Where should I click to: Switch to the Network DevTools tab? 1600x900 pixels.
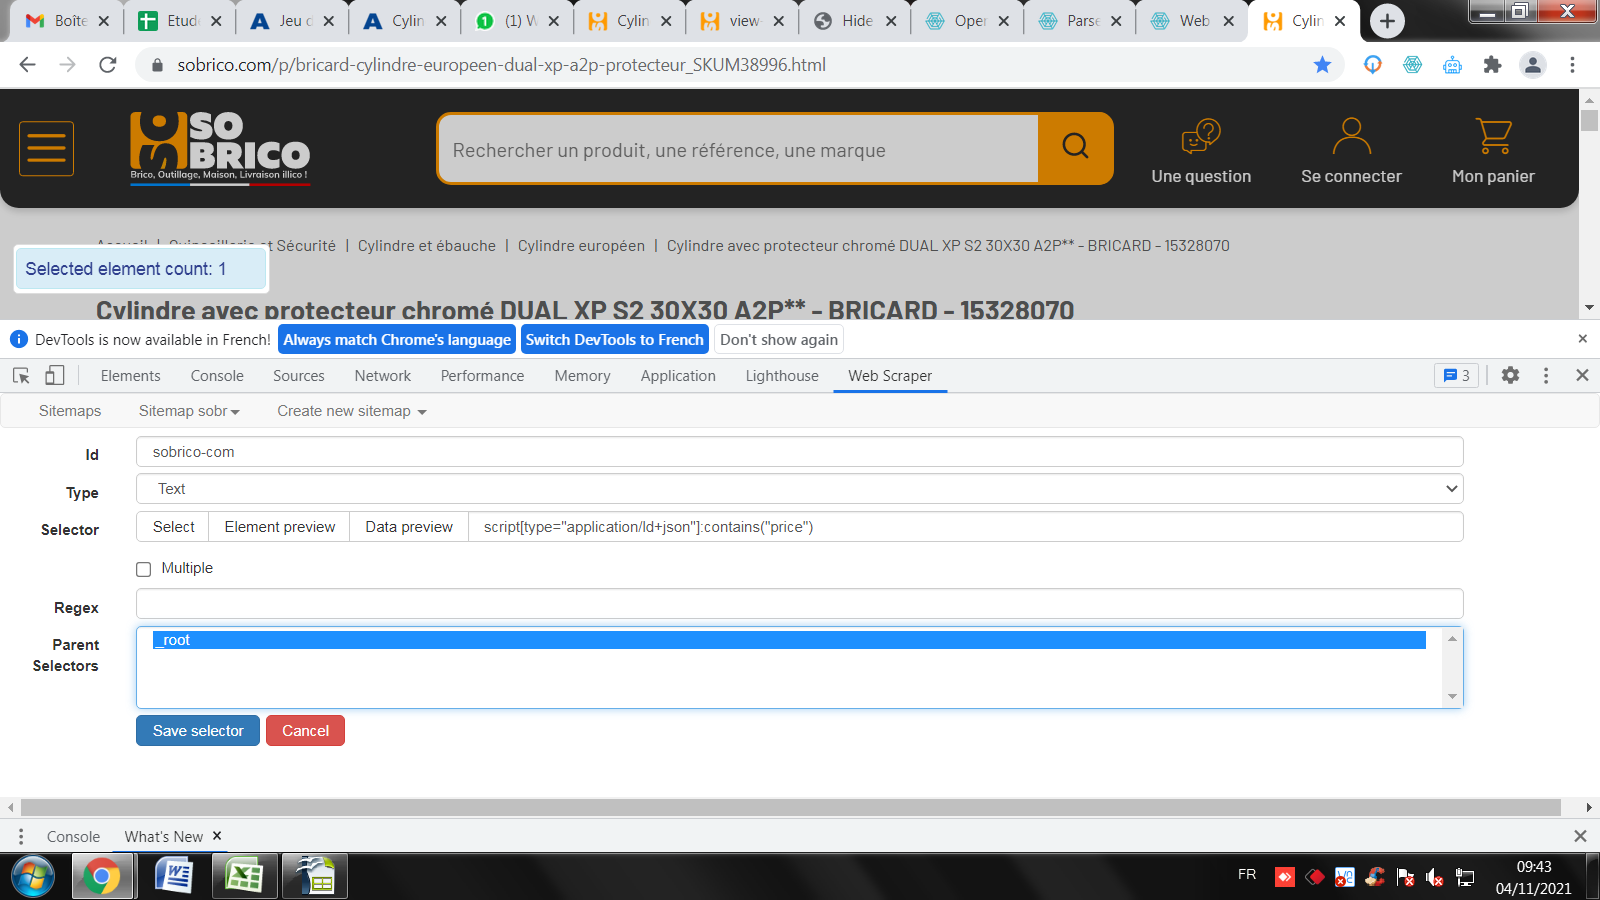pos(382,376)
